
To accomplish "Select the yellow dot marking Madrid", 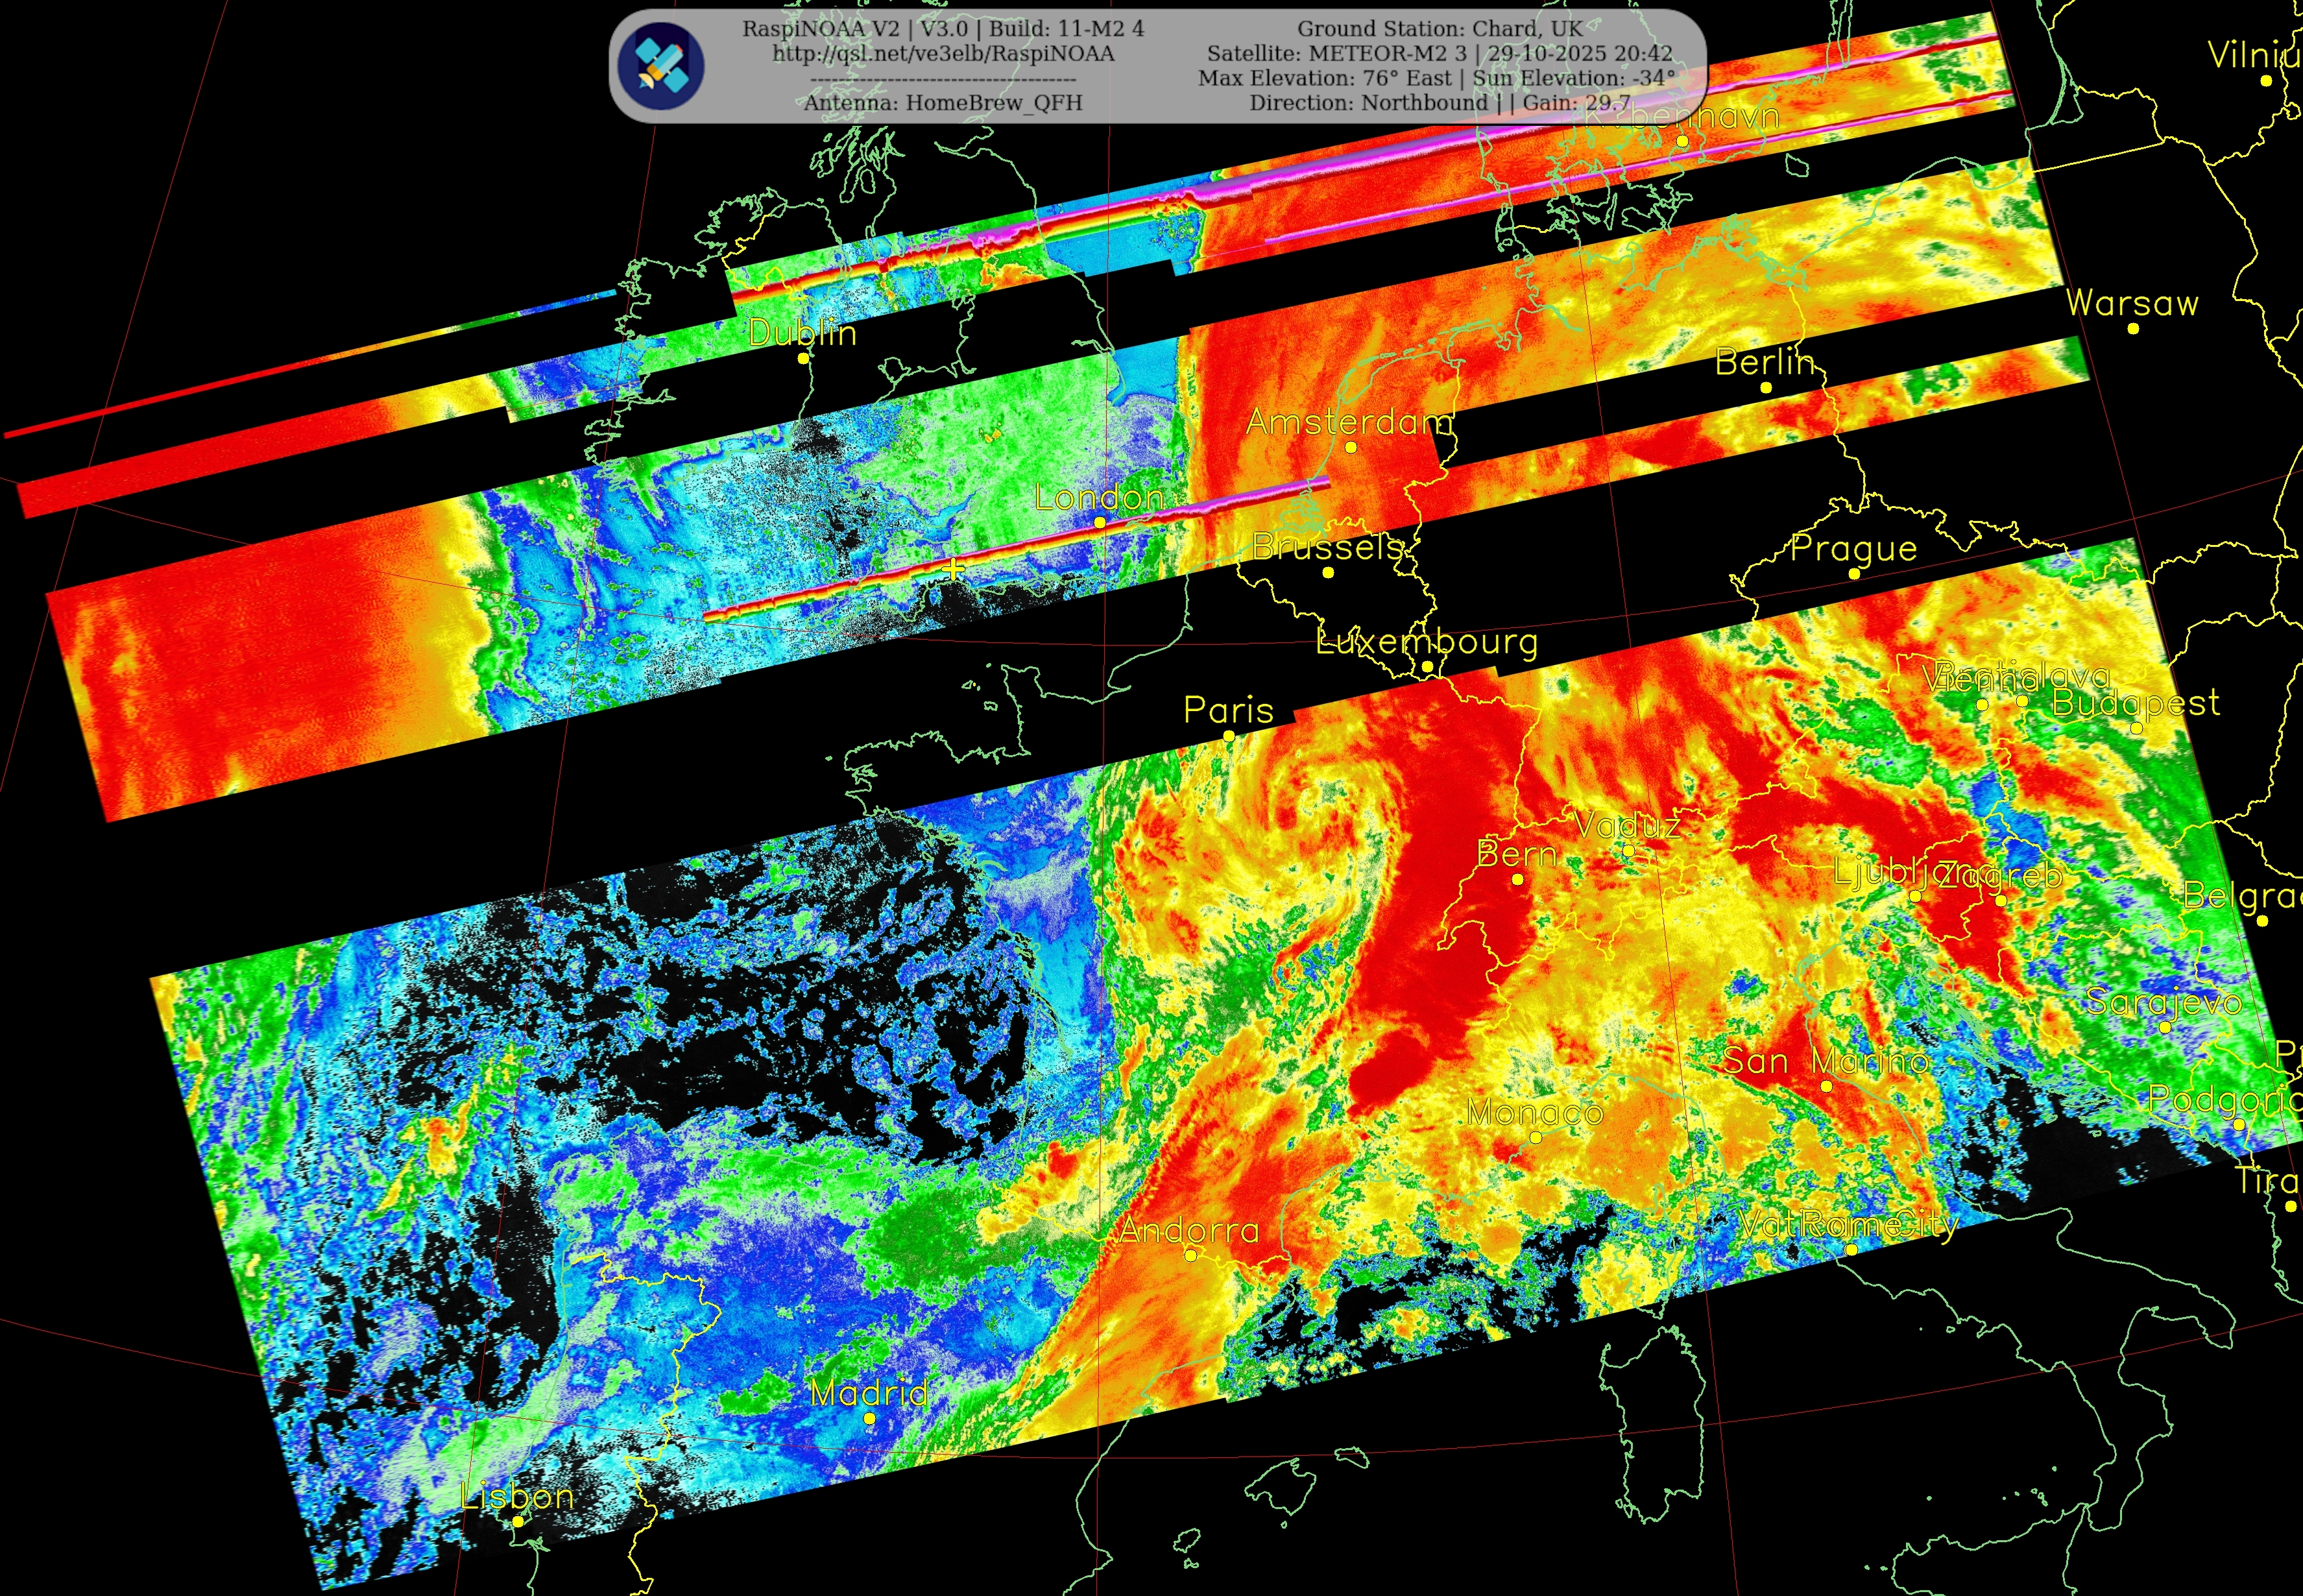I will click(869, 1418).
